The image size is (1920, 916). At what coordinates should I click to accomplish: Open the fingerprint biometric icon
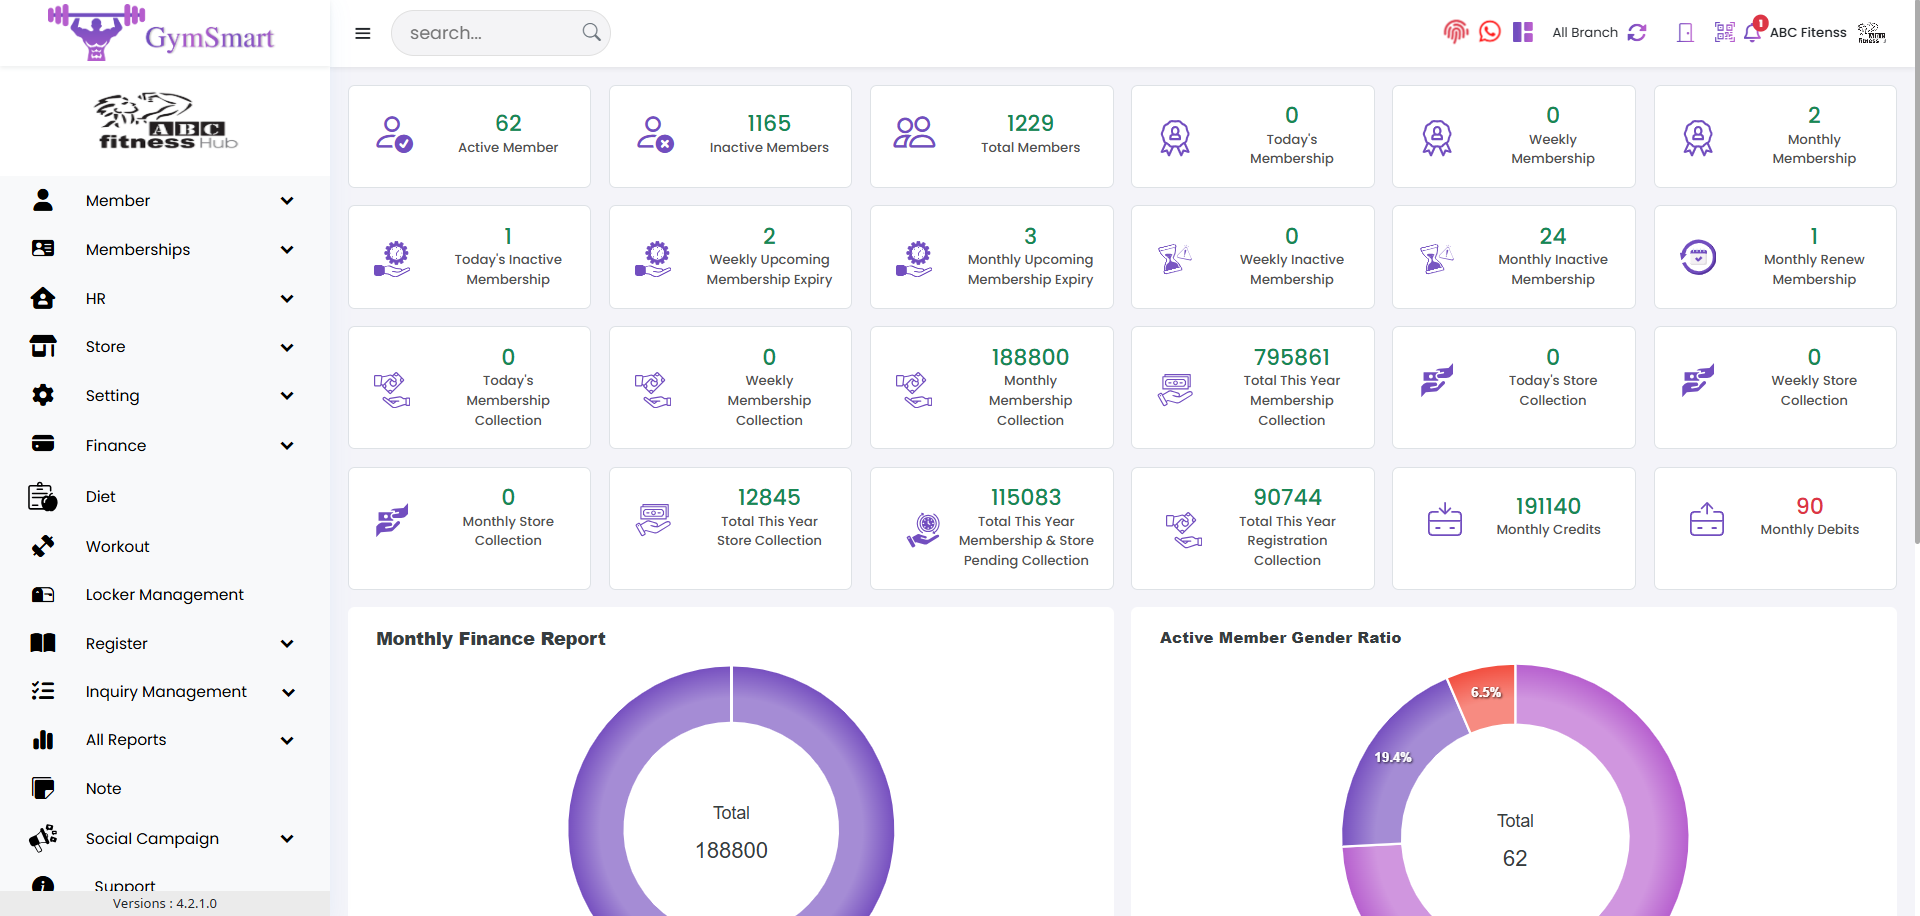[1456, 32]
